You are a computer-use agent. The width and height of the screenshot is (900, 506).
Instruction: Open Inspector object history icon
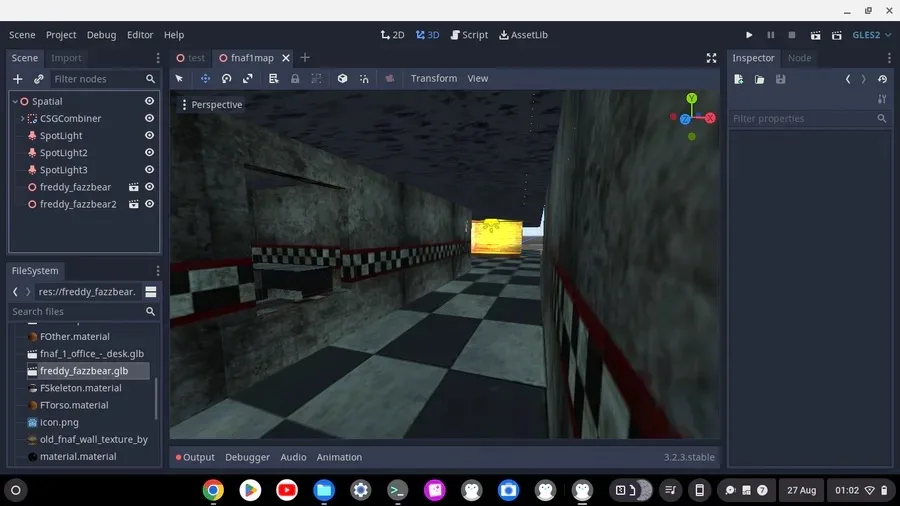pos(883,79)
